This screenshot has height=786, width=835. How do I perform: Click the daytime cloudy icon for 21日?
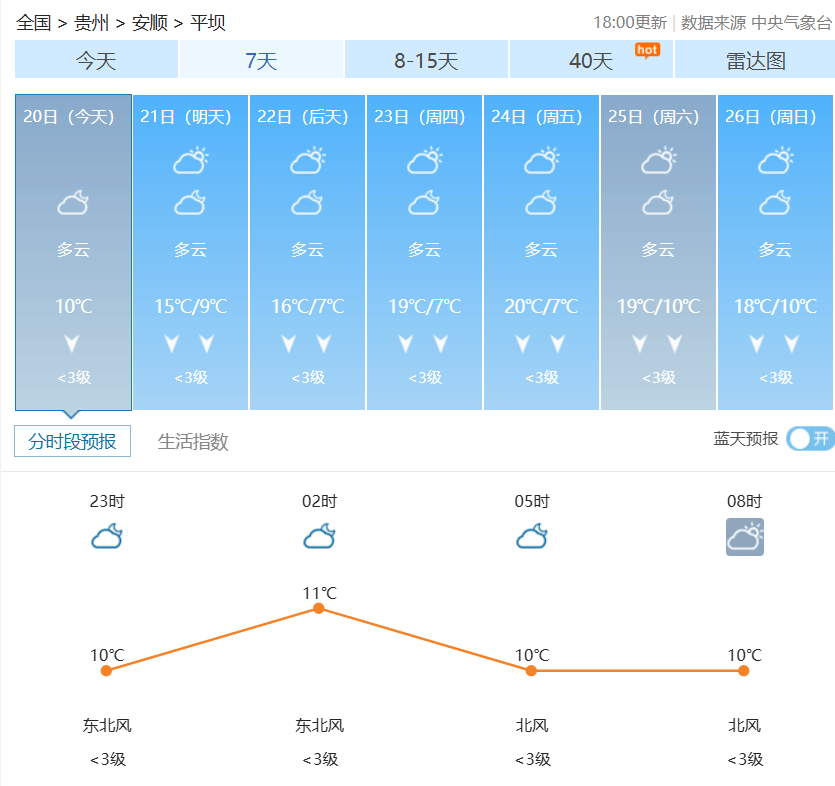click(190, 160)
